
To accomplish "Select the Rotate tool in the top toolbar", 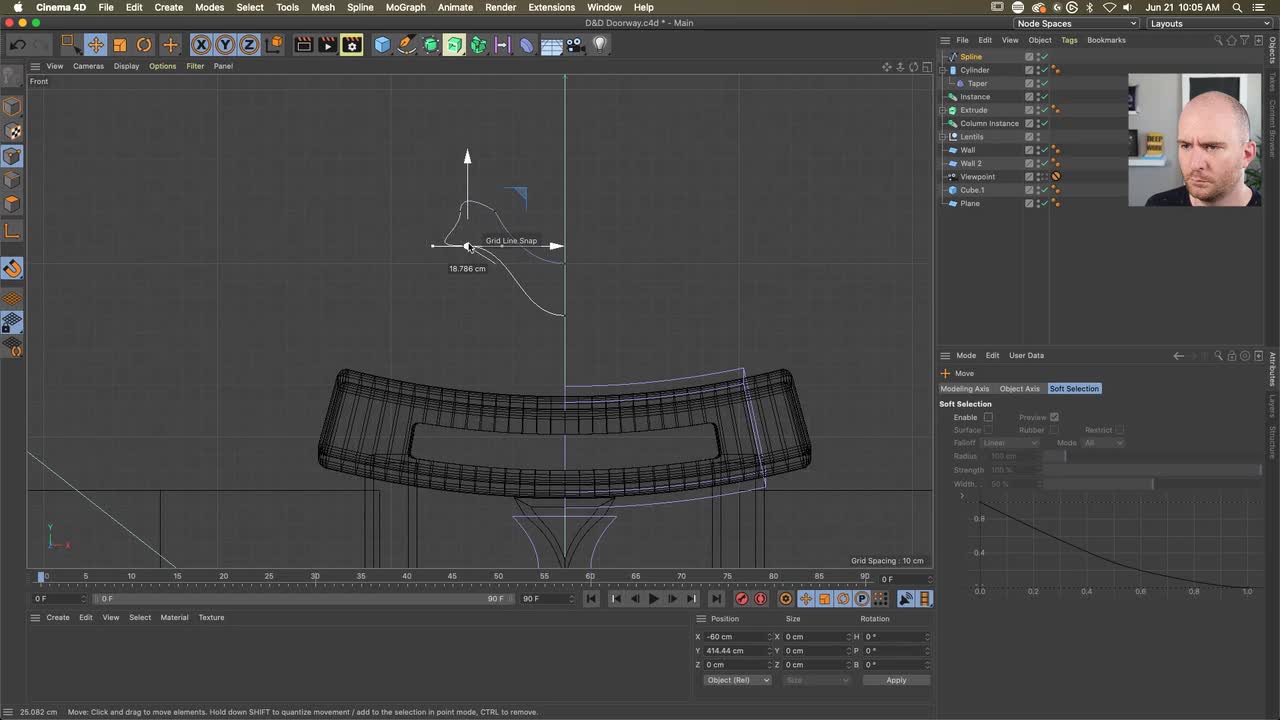I will (x=144, y=45).
